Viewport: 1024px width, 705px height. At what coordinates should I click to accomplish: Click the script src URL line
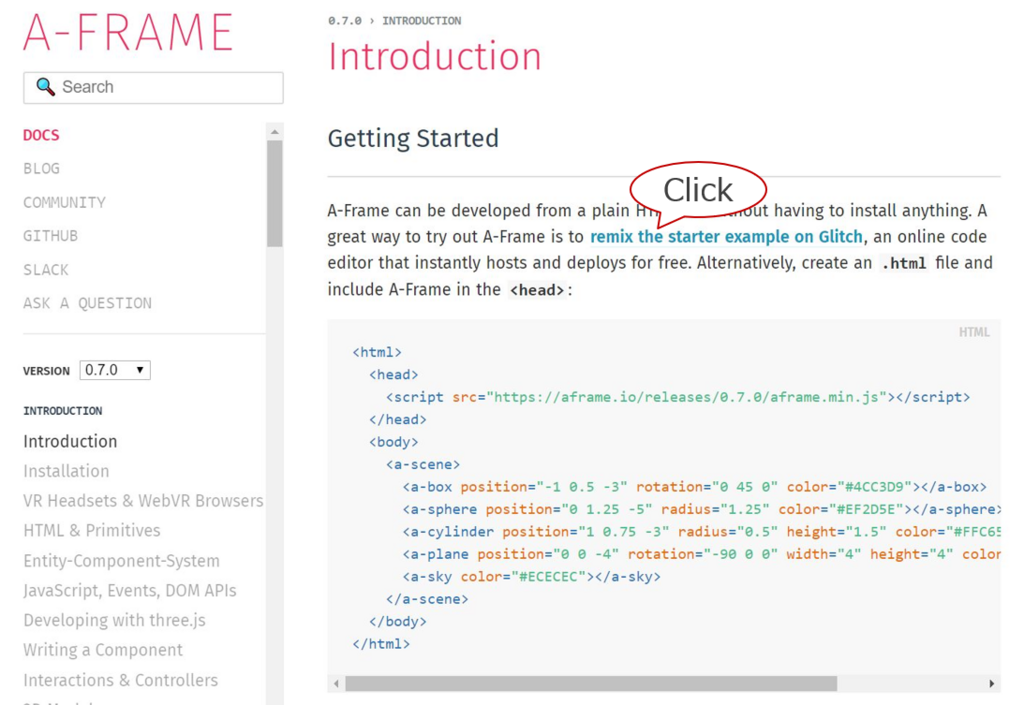pos(677,397)
